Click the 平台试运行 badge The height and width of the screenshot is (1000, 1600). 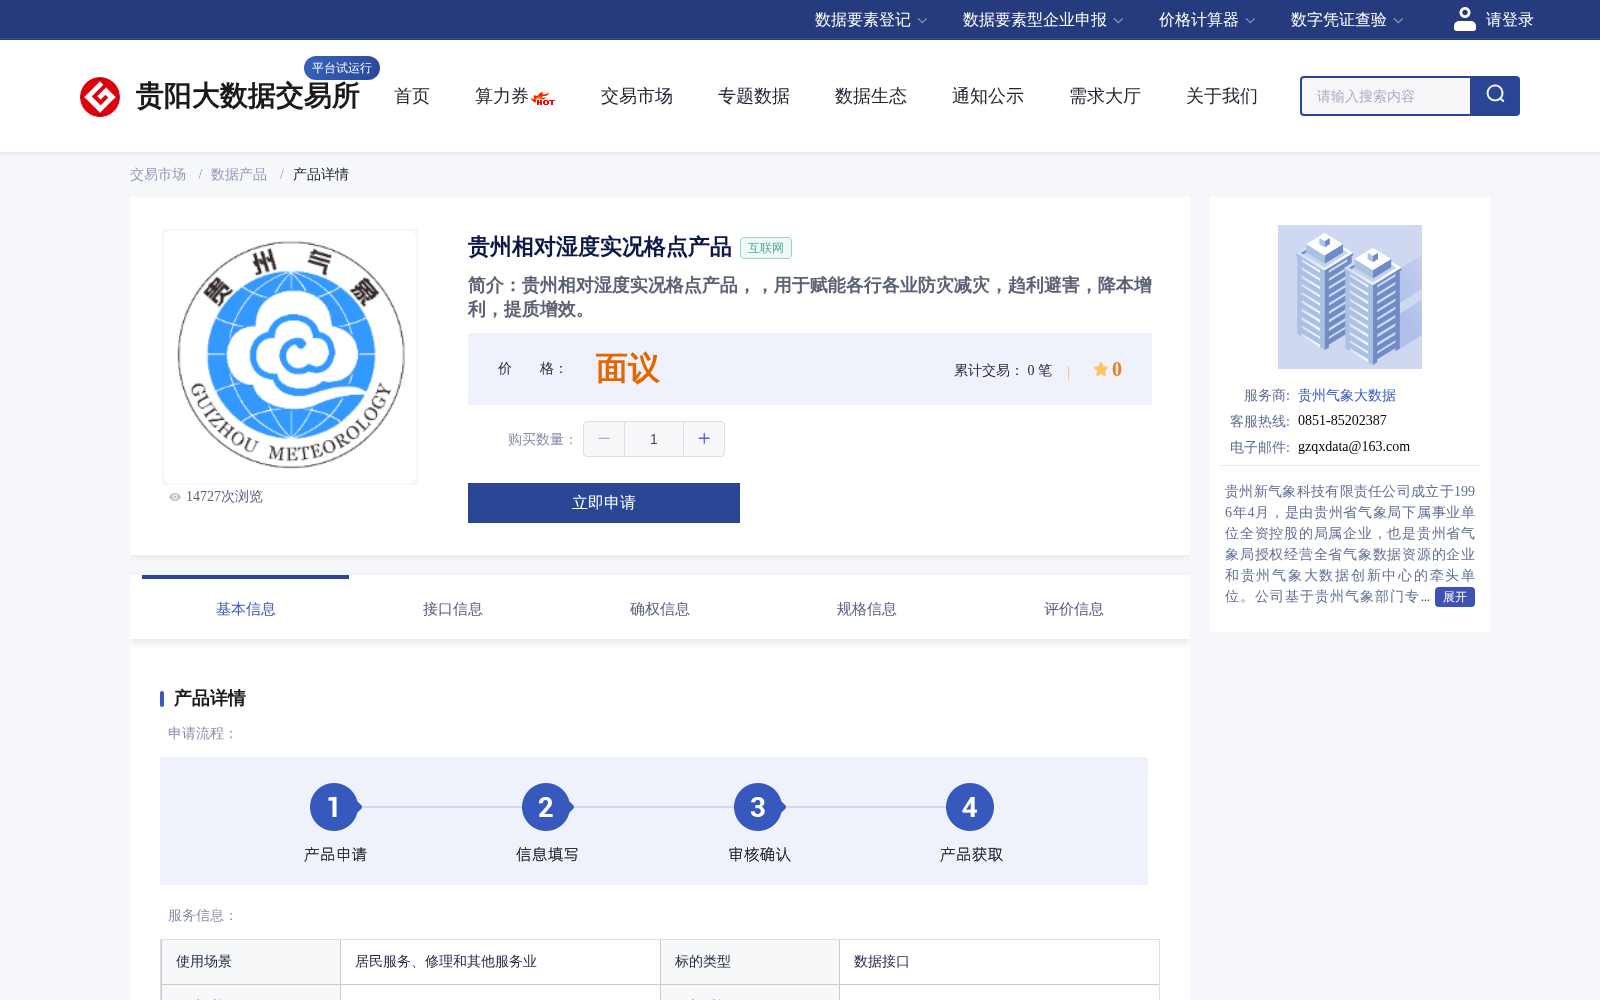pos(342,68)
